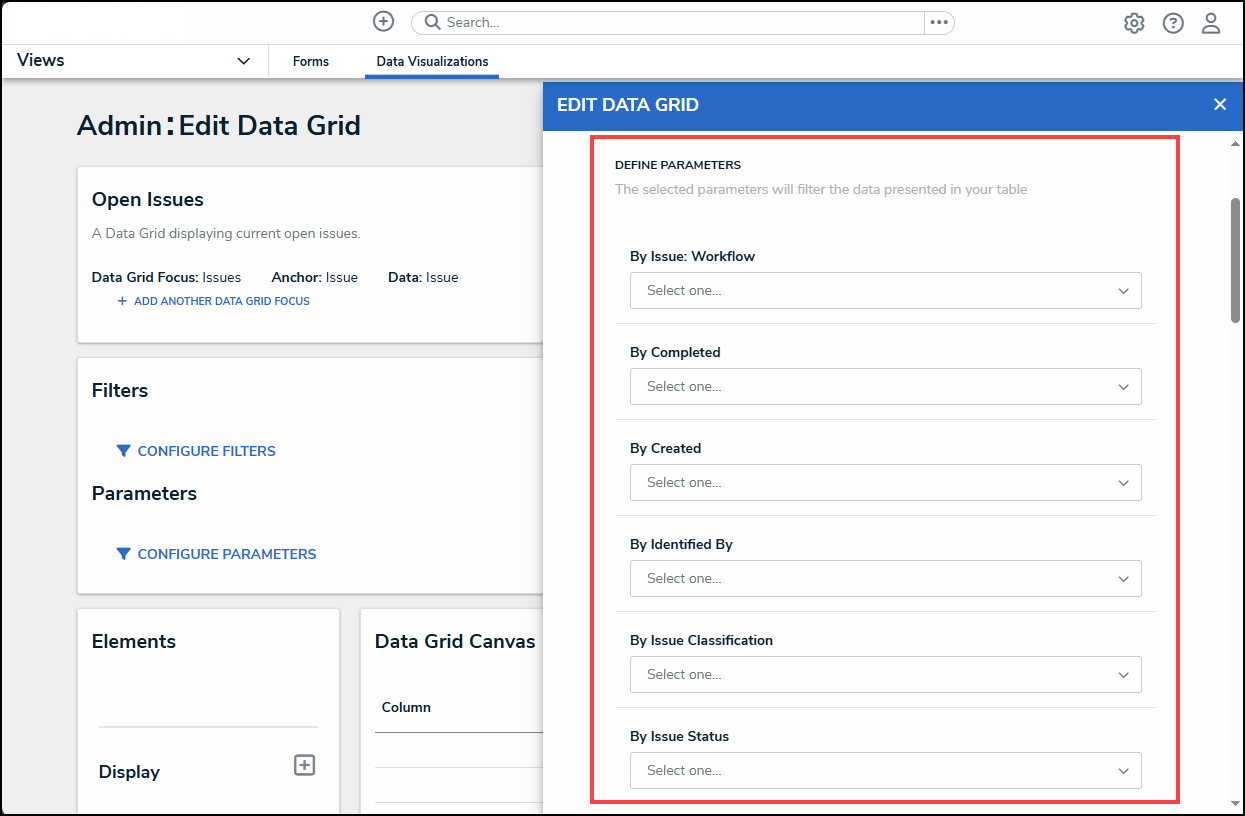Select the Data Visualizations tab
Viewport: 1245px width, 816px height.
point(432,62)
